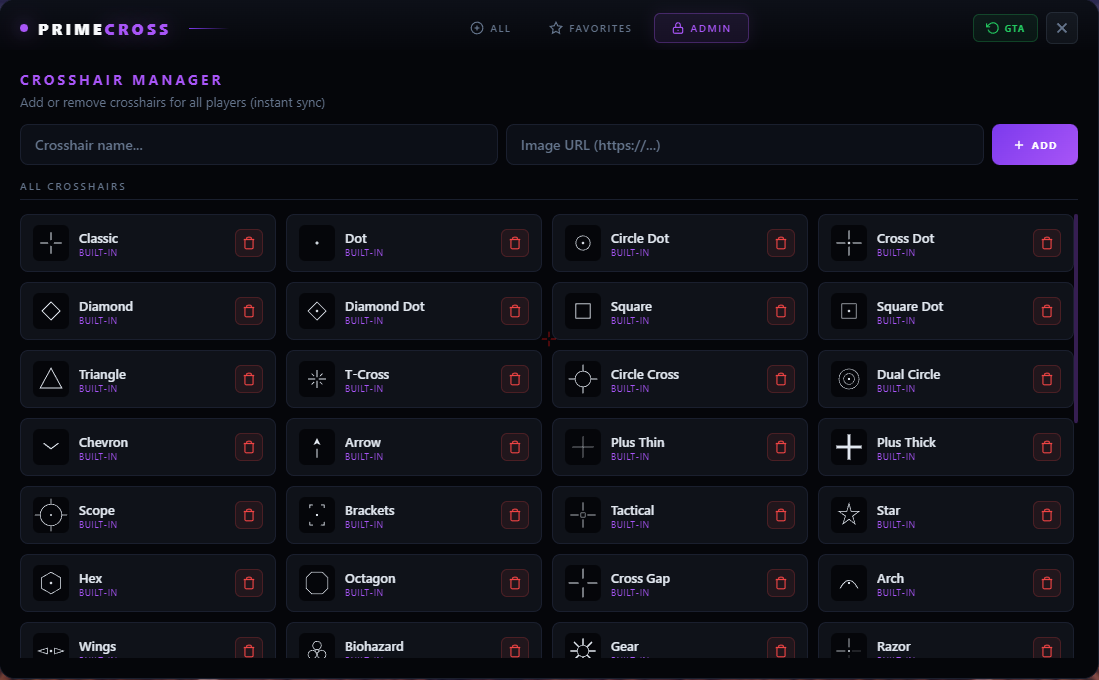Delete the Plus Thick crosshair
1099x680 pixels.
pyautogui.click(x=1047, y=447)
